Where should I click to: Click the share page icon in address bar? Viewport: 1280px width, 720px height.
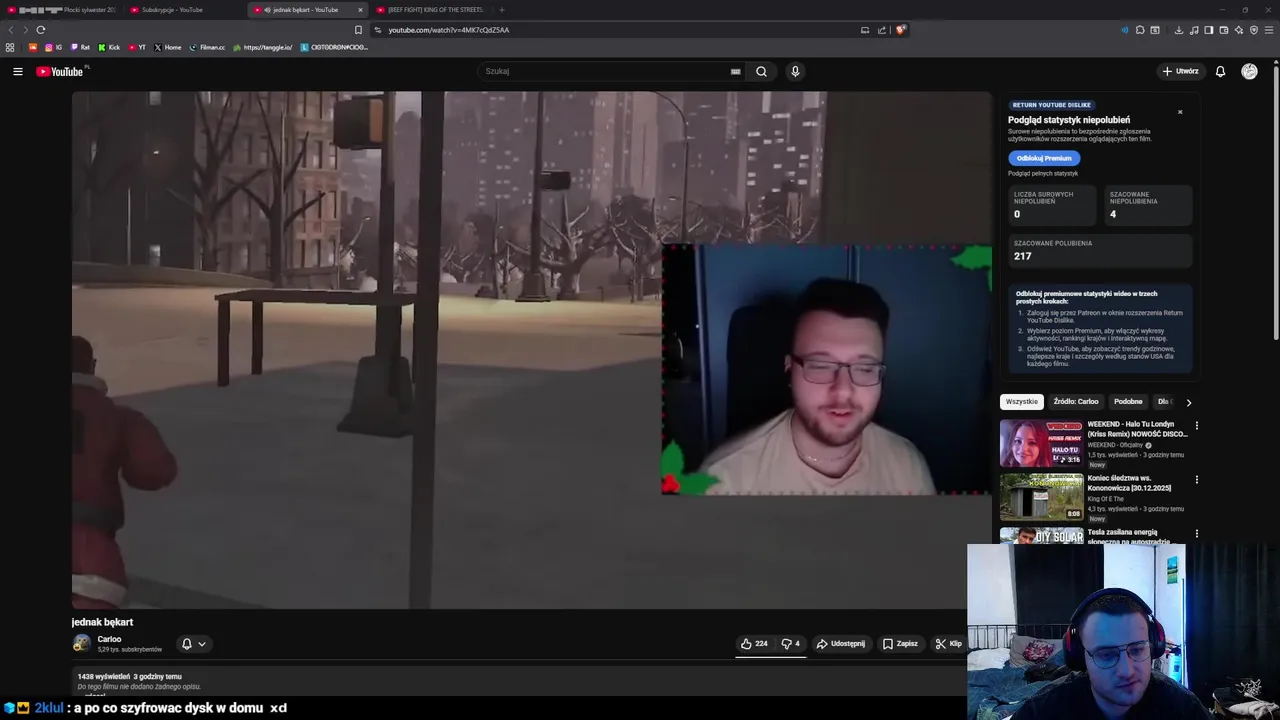882,30
